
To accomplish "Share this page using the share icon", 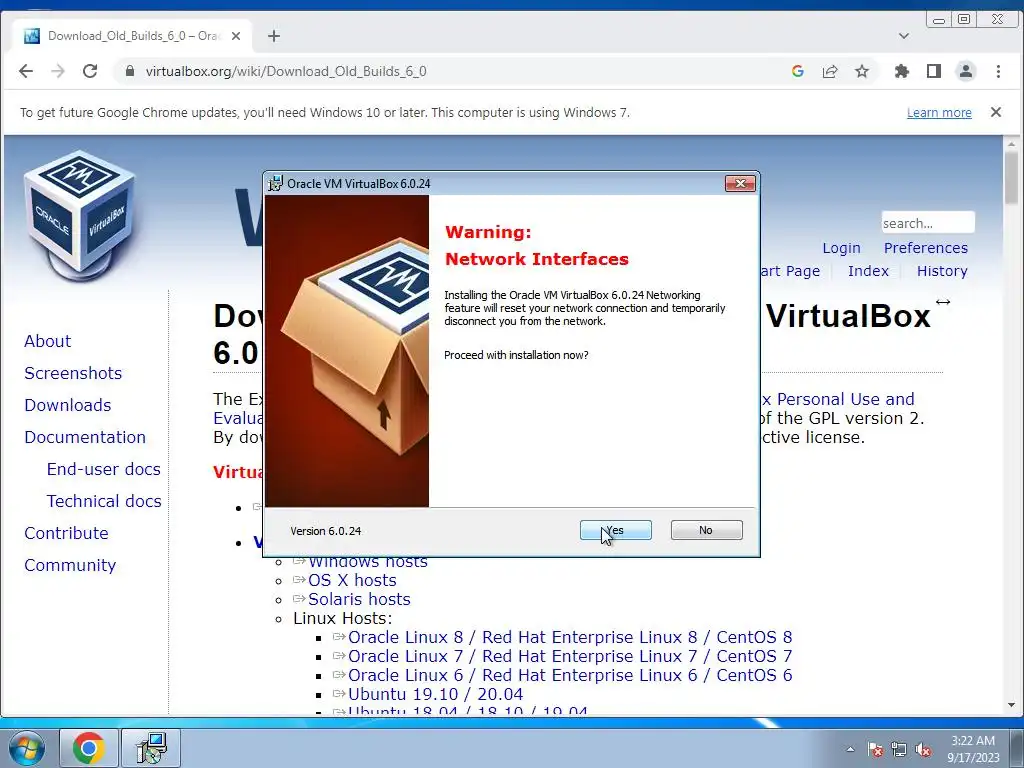I will point(830,71).
